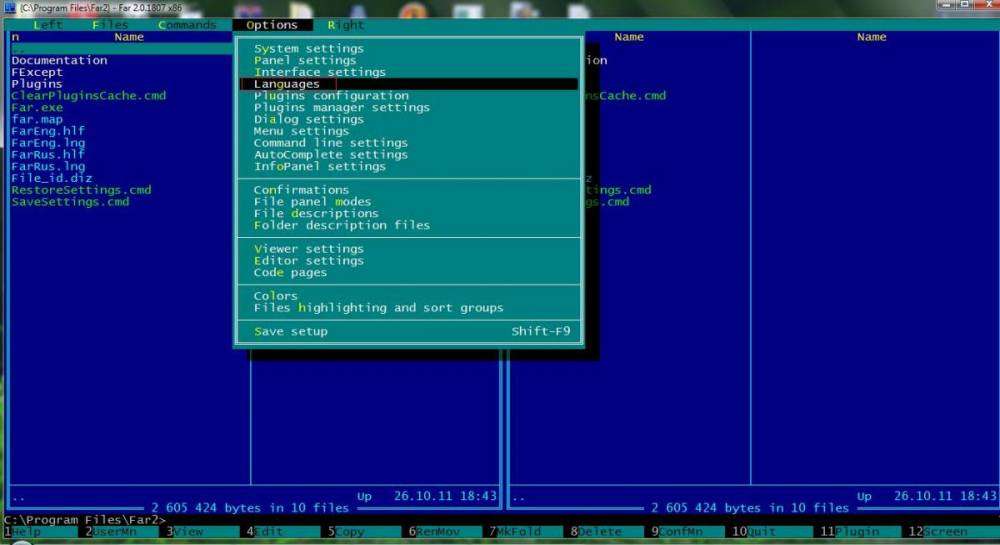
Task: Select Editor settings in the Options menu
Action: coord(308,261)
